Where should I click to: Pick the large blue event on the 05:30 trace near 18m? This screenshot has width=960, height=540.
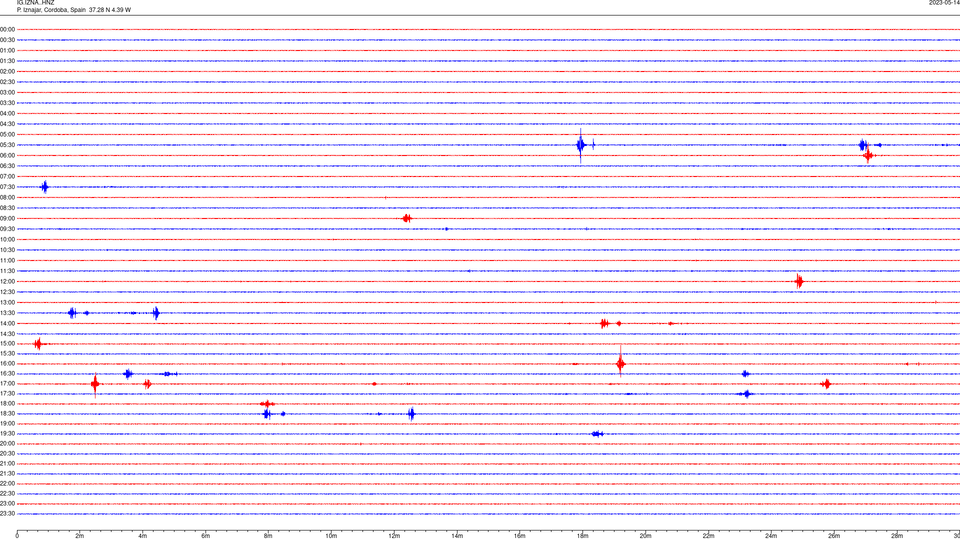580,145
